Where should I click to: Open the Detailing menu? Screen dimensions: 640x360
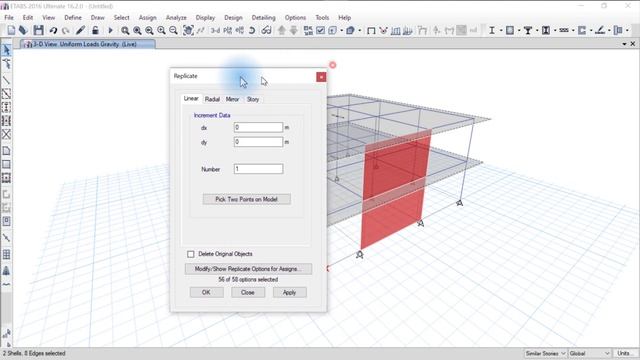click(x=263, y=18)
